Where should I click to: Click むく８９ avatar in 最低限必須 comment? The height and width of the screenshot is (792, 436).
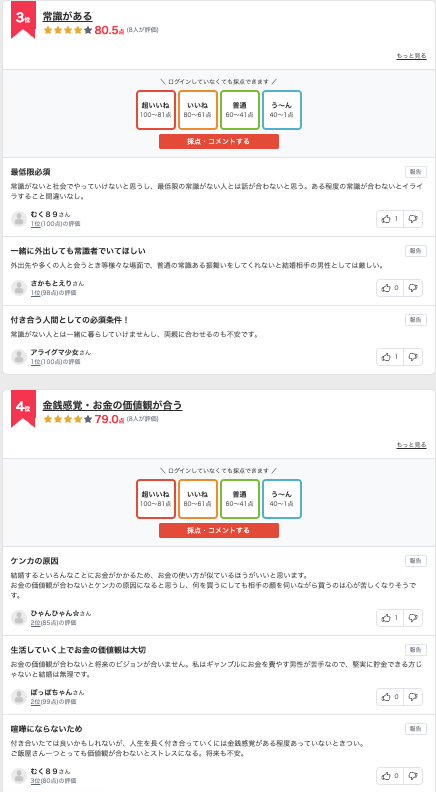coord(19,219)
